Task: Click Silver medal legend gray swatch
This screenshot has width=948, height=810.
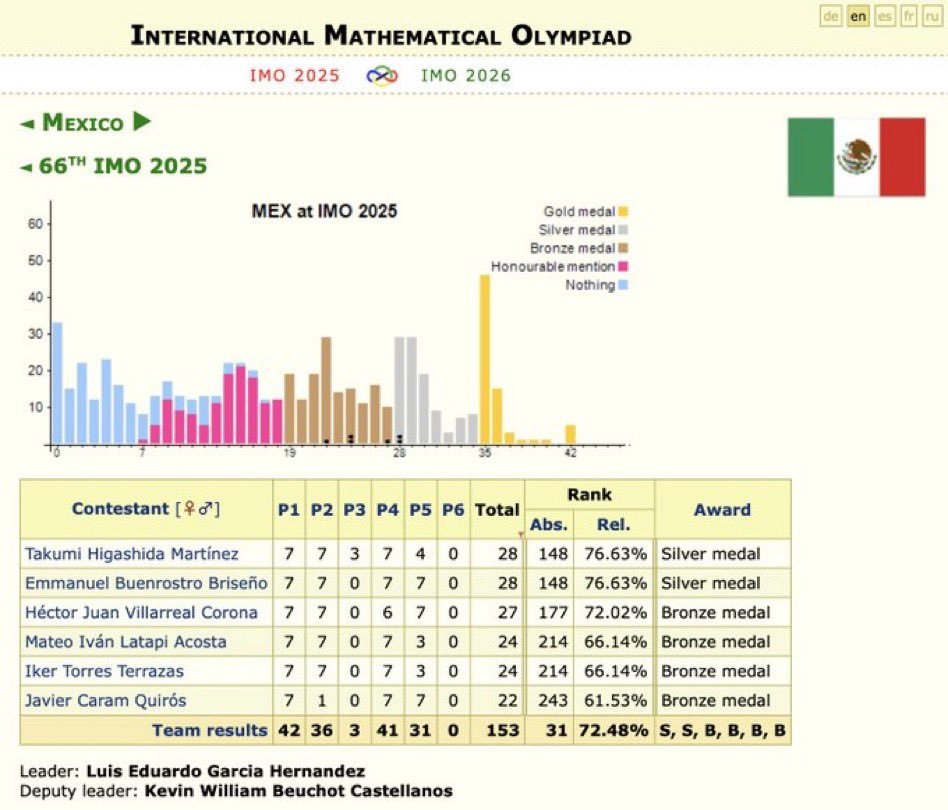Action: (623, 230)
